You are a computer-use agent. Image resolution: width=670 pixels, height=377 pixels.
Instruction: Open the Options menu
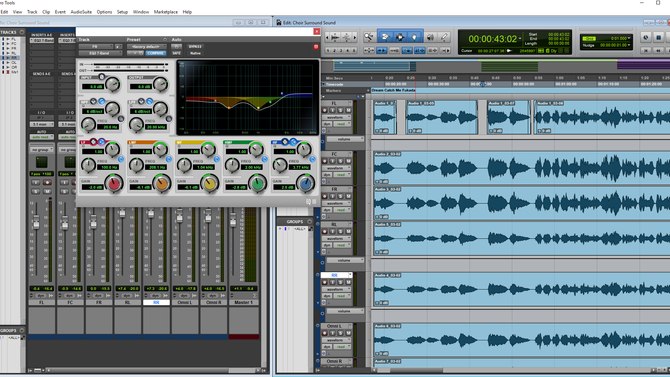tap(104, 12)
